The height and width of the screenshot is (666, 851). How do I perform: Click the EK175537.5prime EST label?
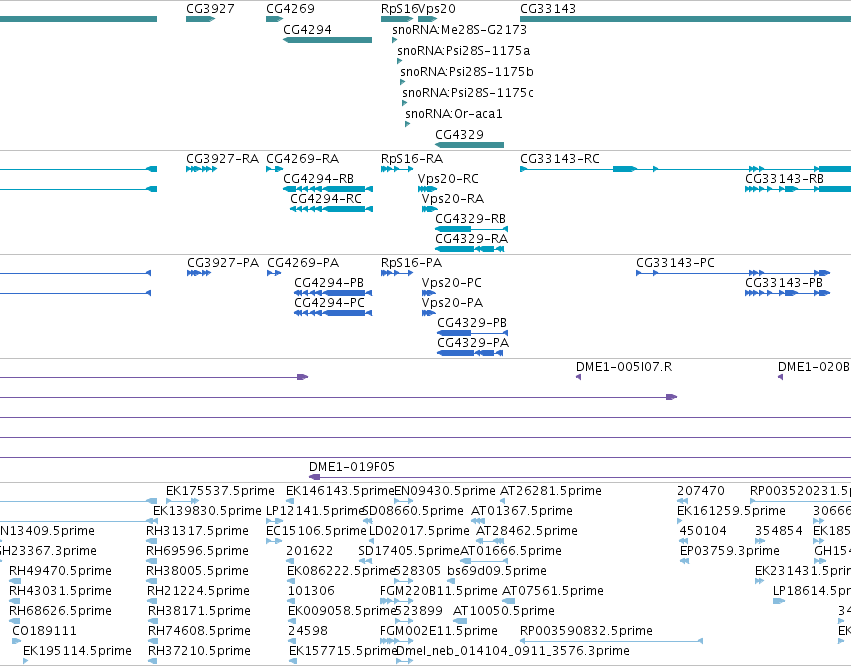pos(220,491)
